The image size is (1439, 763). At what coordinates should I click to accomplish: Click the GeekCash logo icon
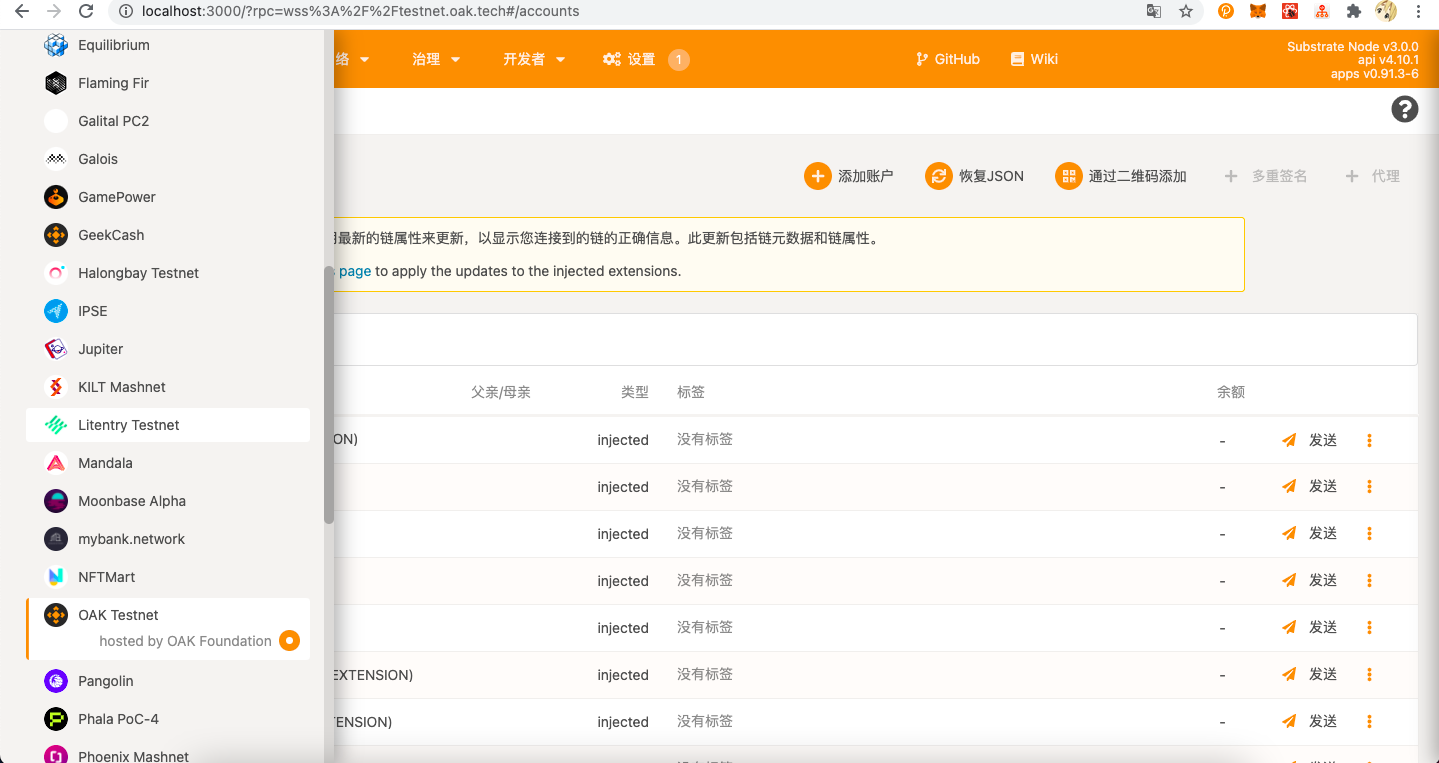click(56, 235)
